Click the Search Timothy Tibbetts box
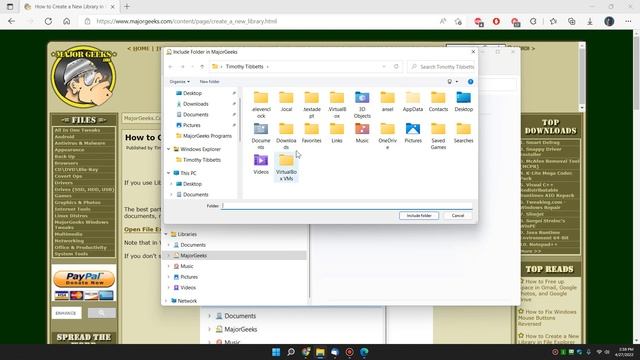This screenshot has height=360, width=640. click(441, 67)
